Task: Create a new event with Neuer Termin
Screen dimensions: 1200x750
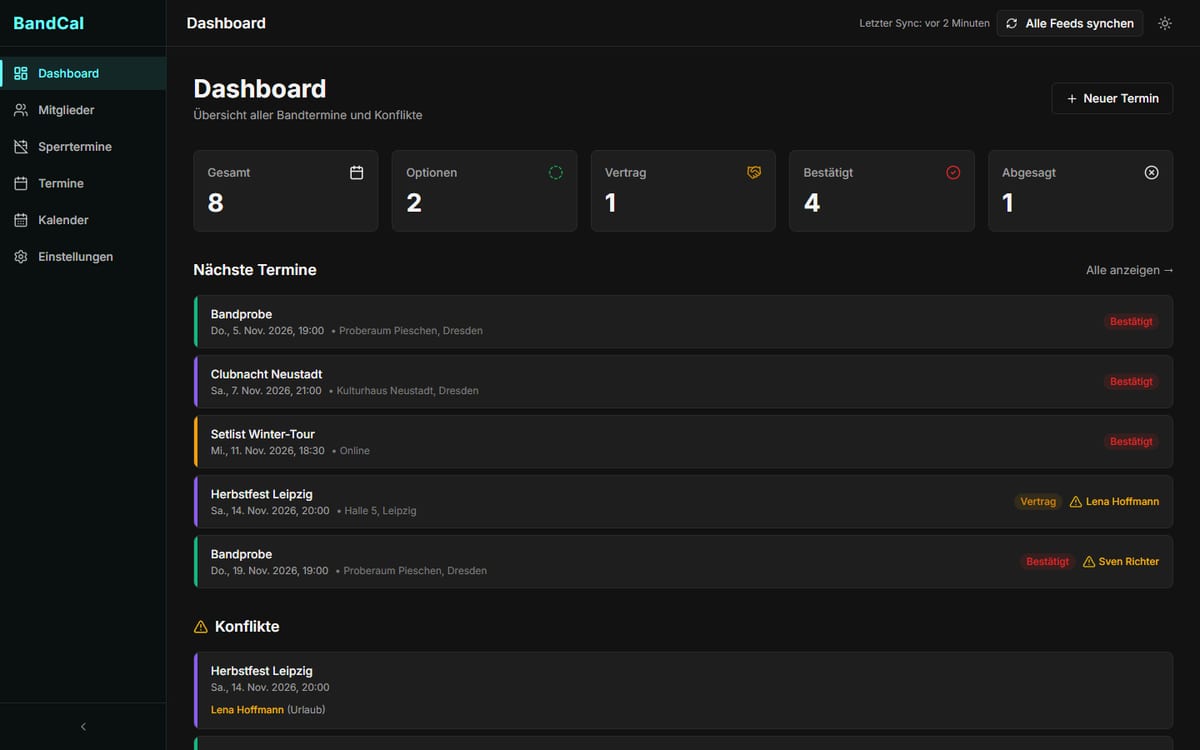Action: point(1112,98)
